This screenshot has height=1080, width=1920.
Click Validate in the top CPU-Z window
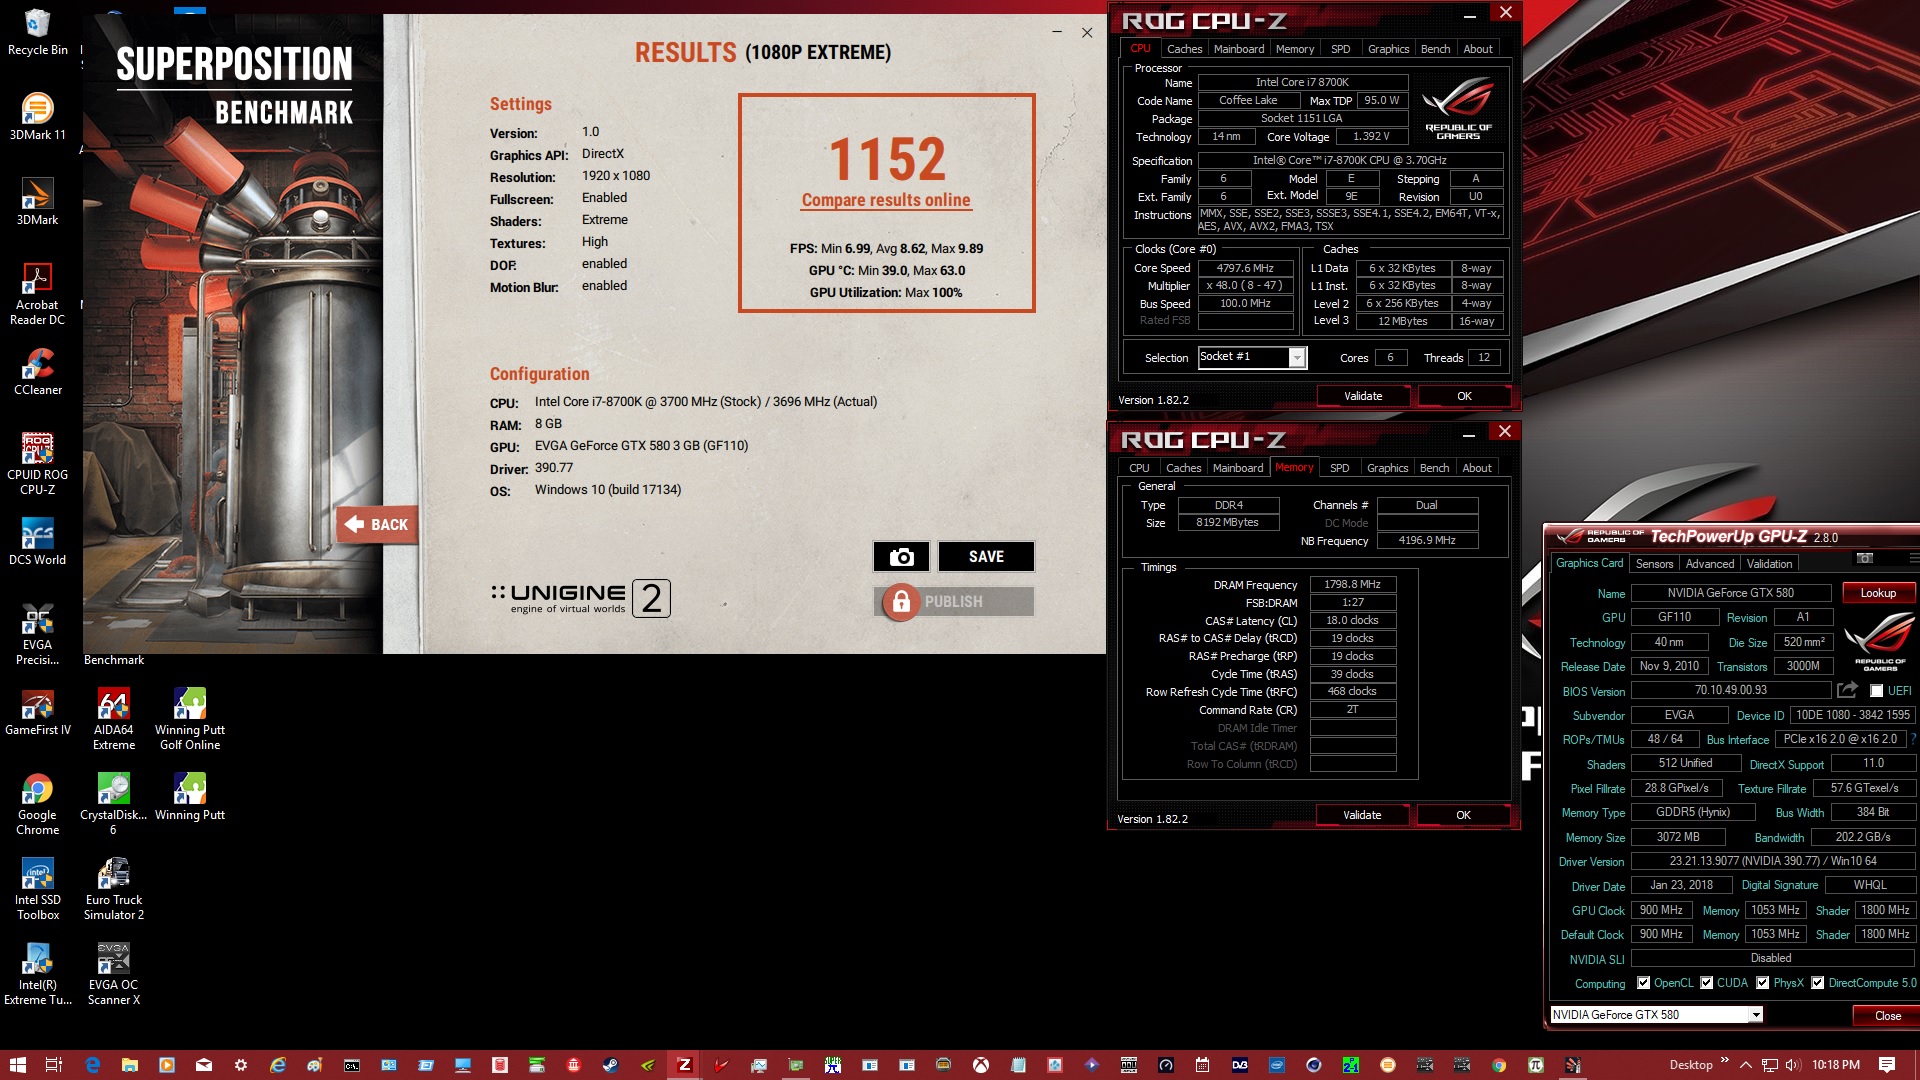click(1363, 396)
